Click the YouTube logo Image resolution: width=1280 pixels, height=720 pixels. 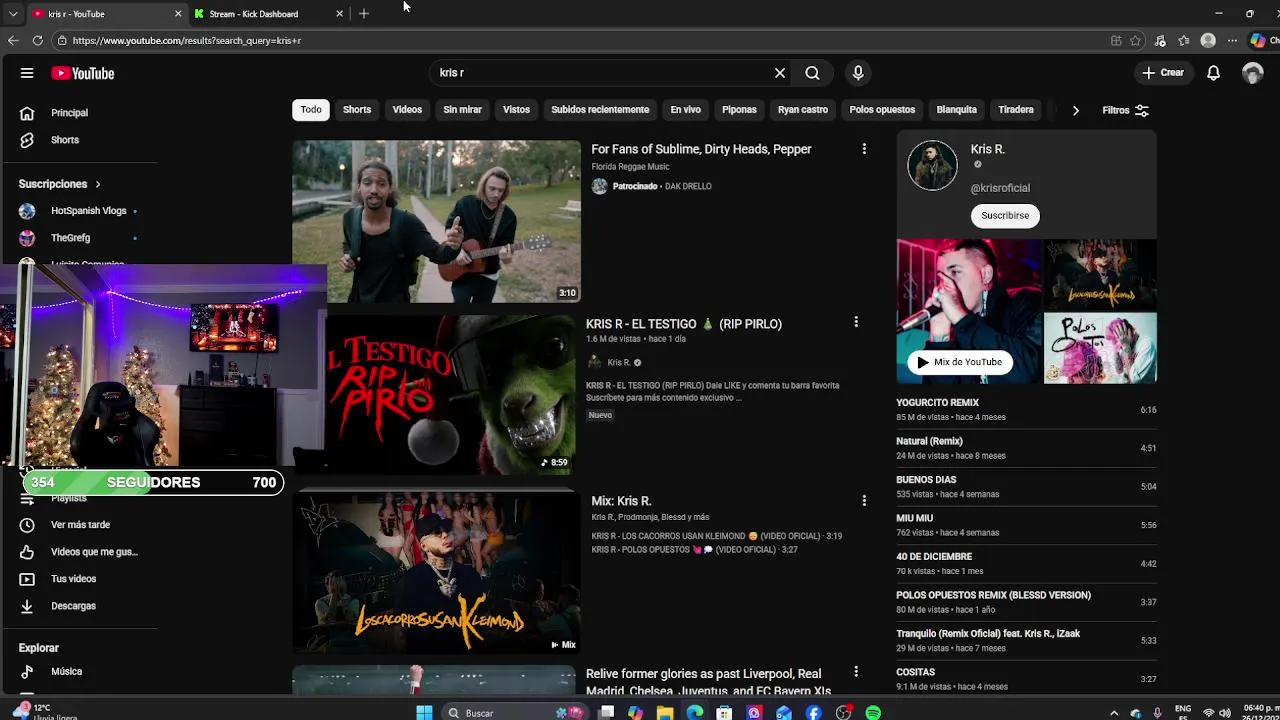[83, 73]
